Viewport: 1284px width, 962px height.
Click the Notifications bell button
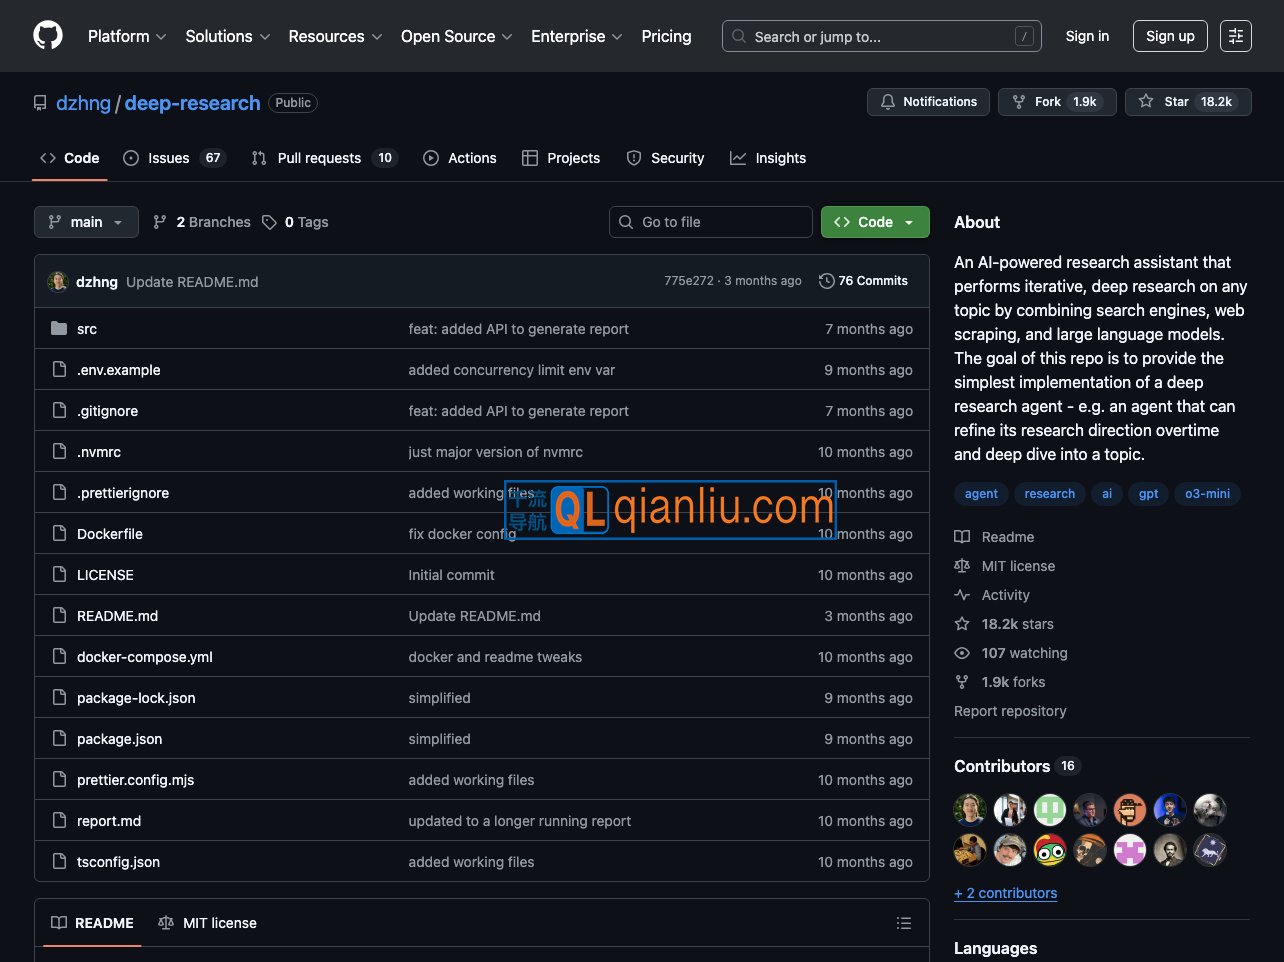point(928,102)
